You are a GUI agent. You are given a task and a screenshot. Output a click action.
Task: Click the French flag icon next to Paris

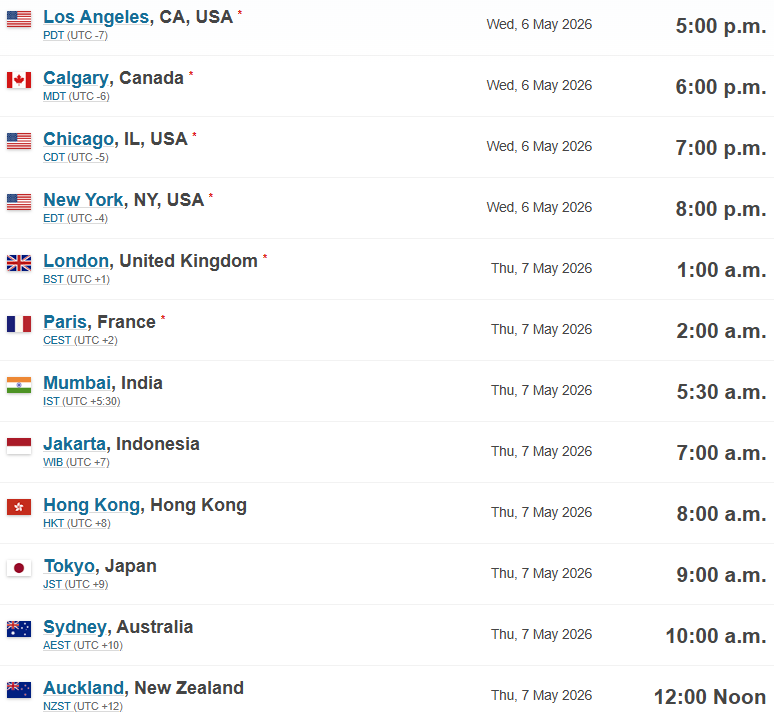(19, 324)
